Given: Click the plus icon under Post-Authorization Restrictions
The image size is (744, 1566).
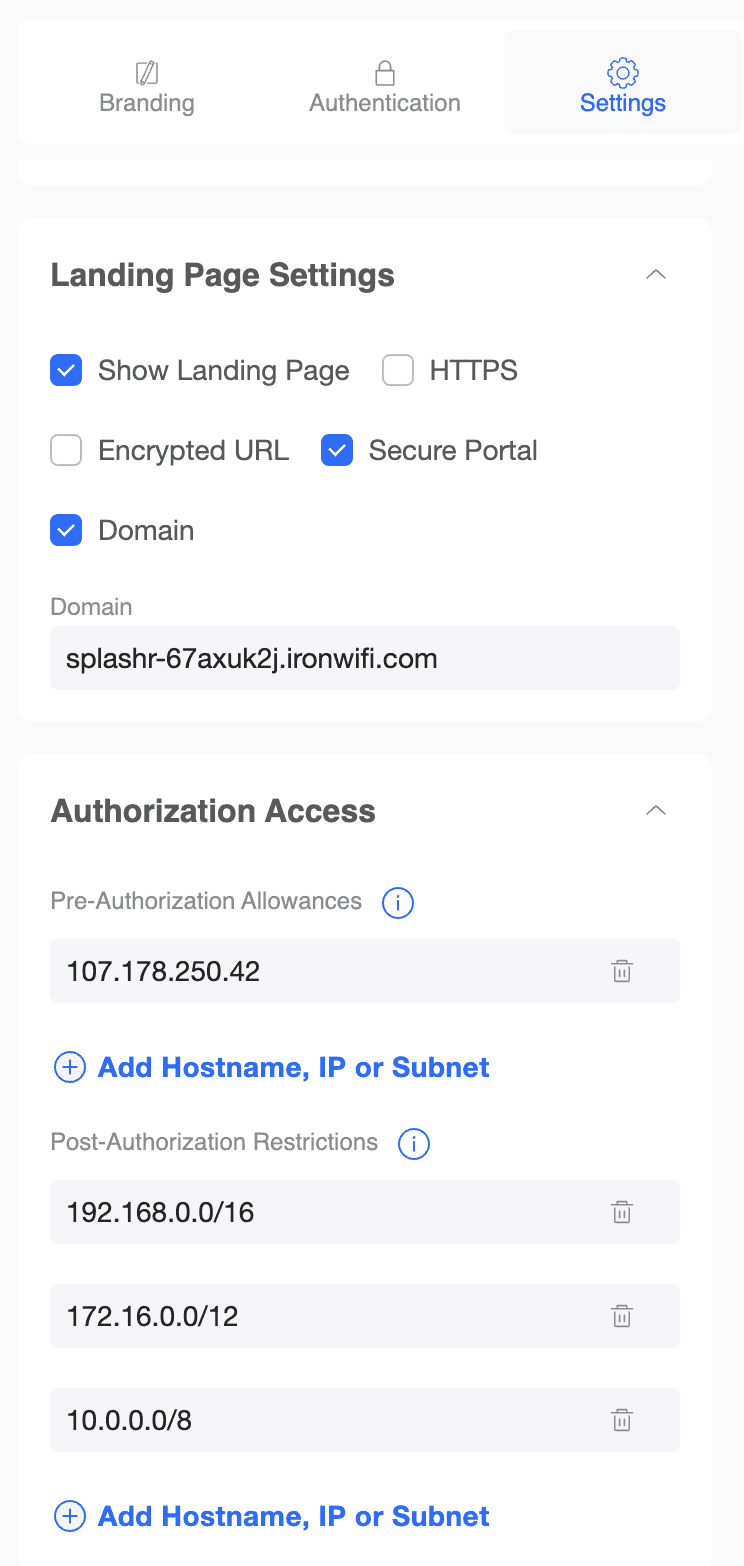Looking at the screenshot, I should click(x=69, y=1517).
